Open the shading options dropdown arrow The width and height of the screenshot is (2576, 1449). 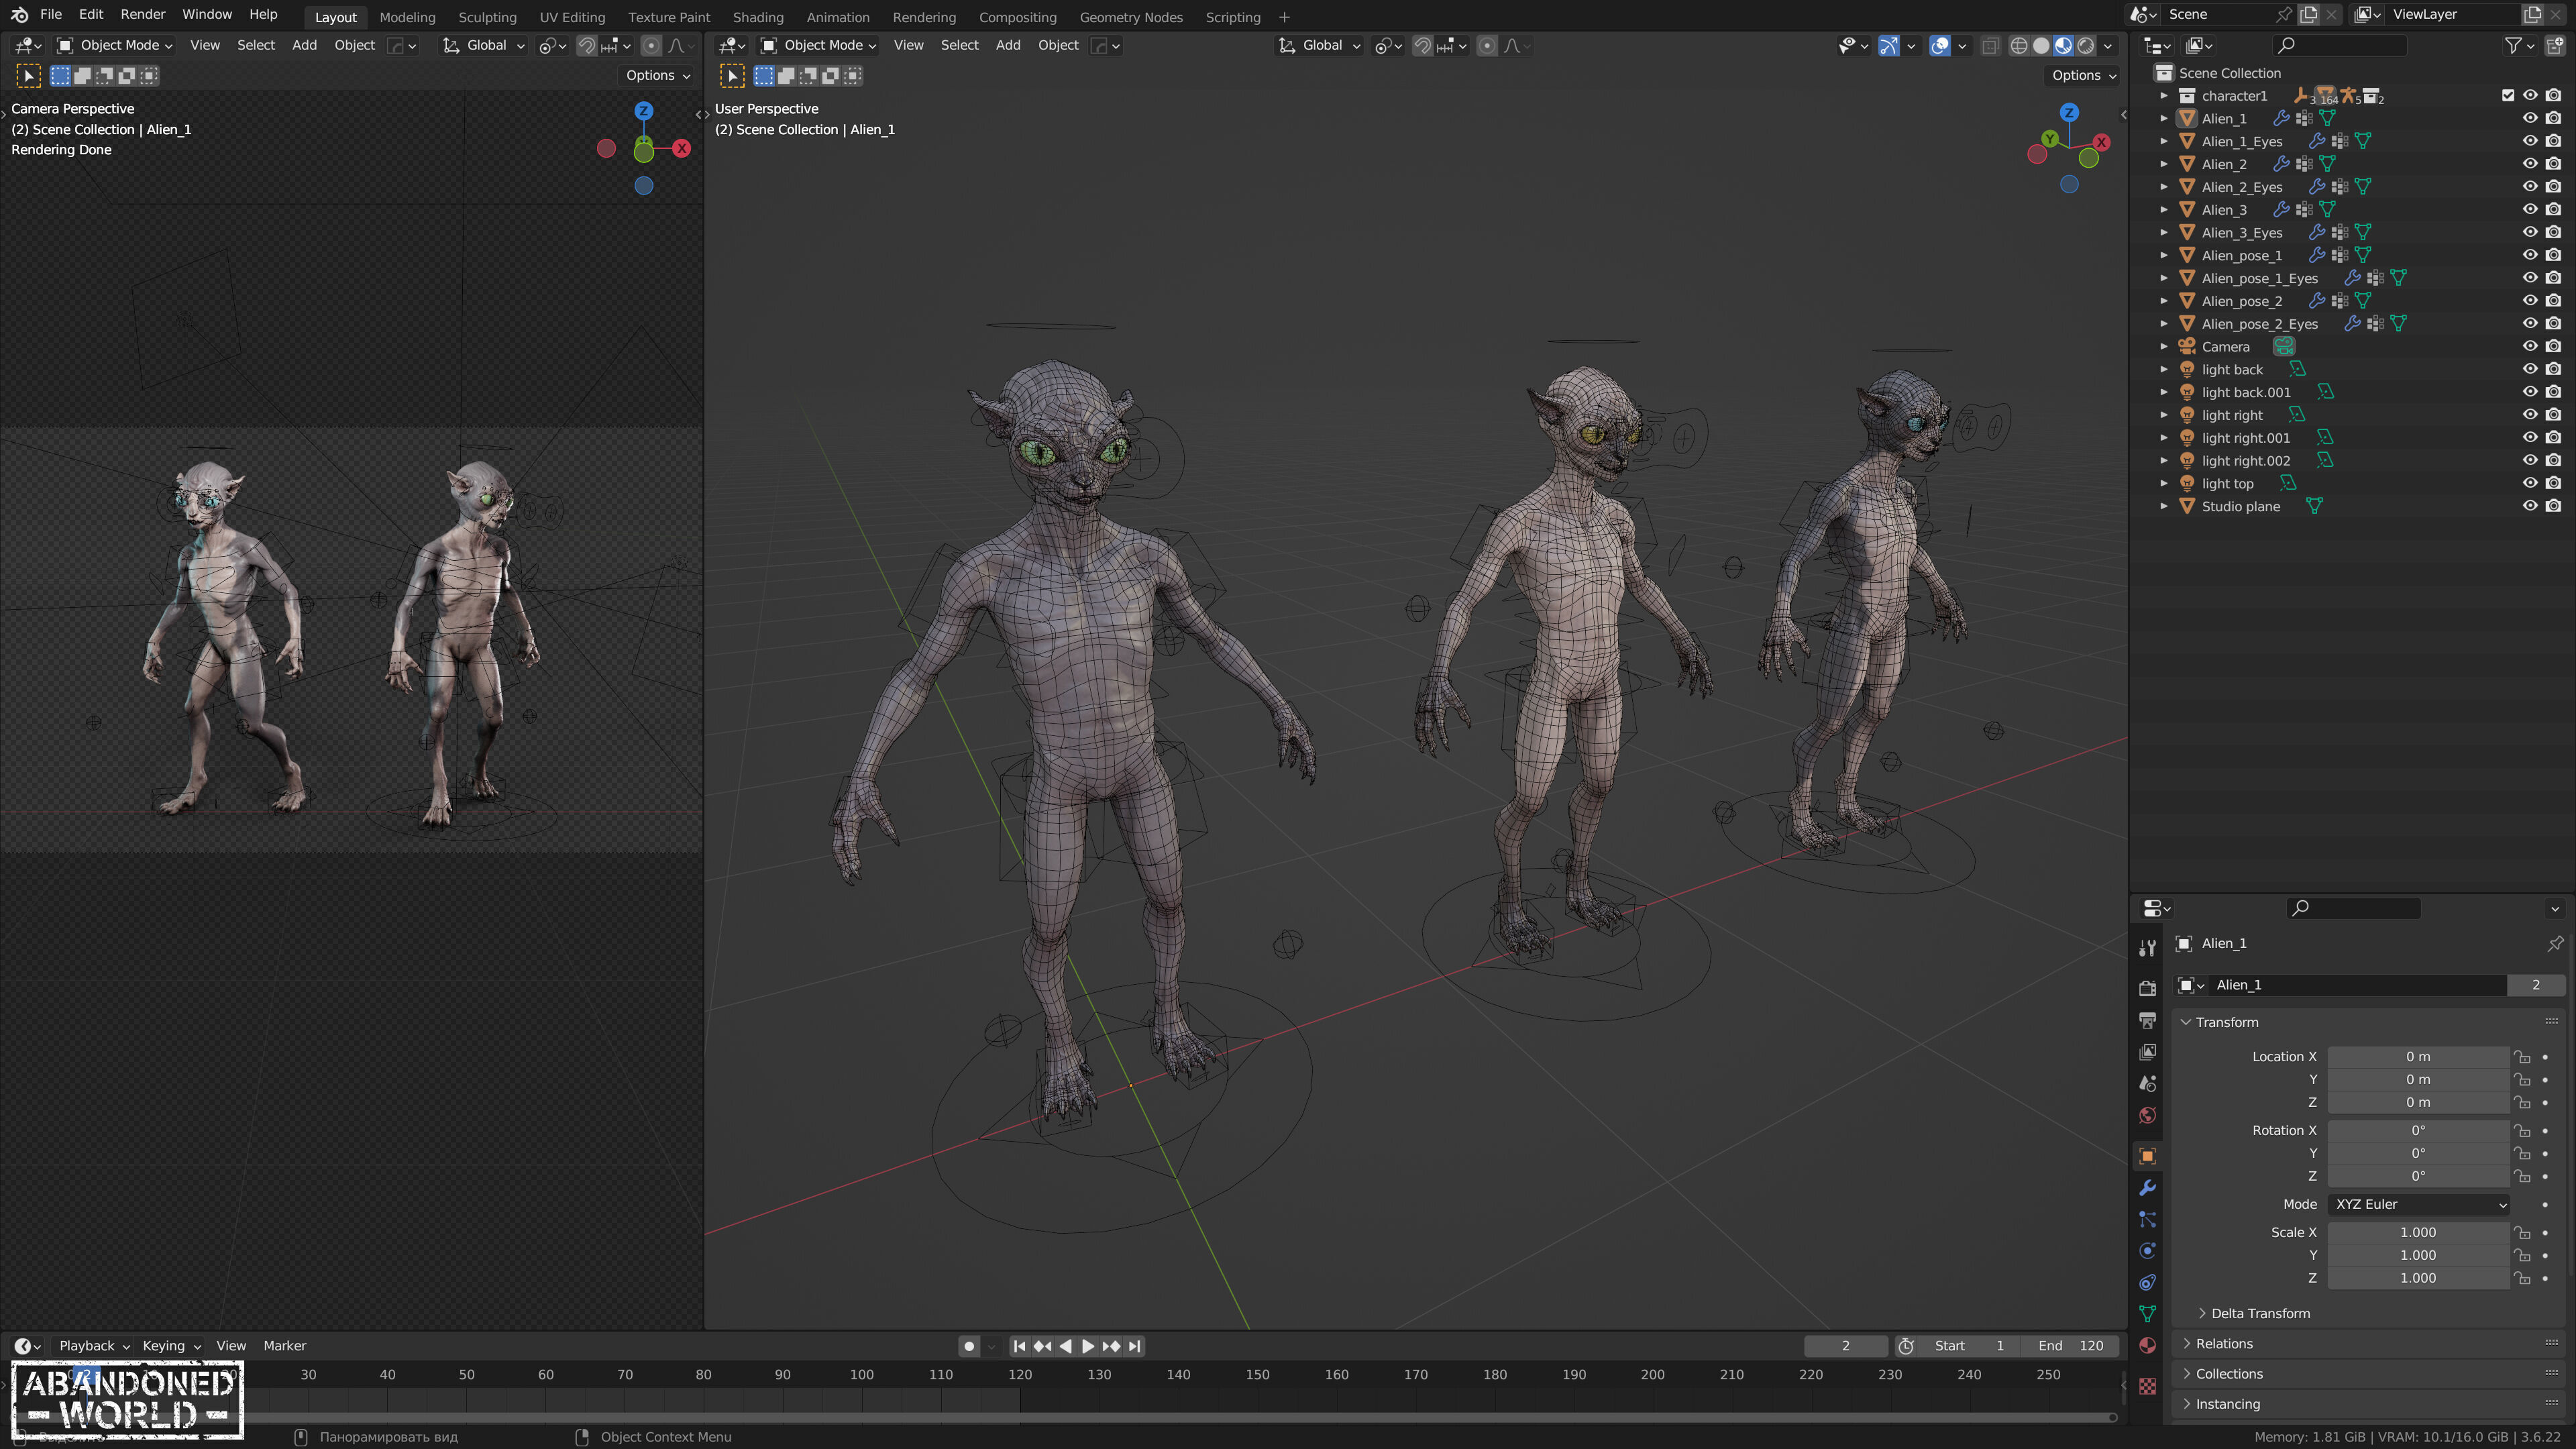2108,46
